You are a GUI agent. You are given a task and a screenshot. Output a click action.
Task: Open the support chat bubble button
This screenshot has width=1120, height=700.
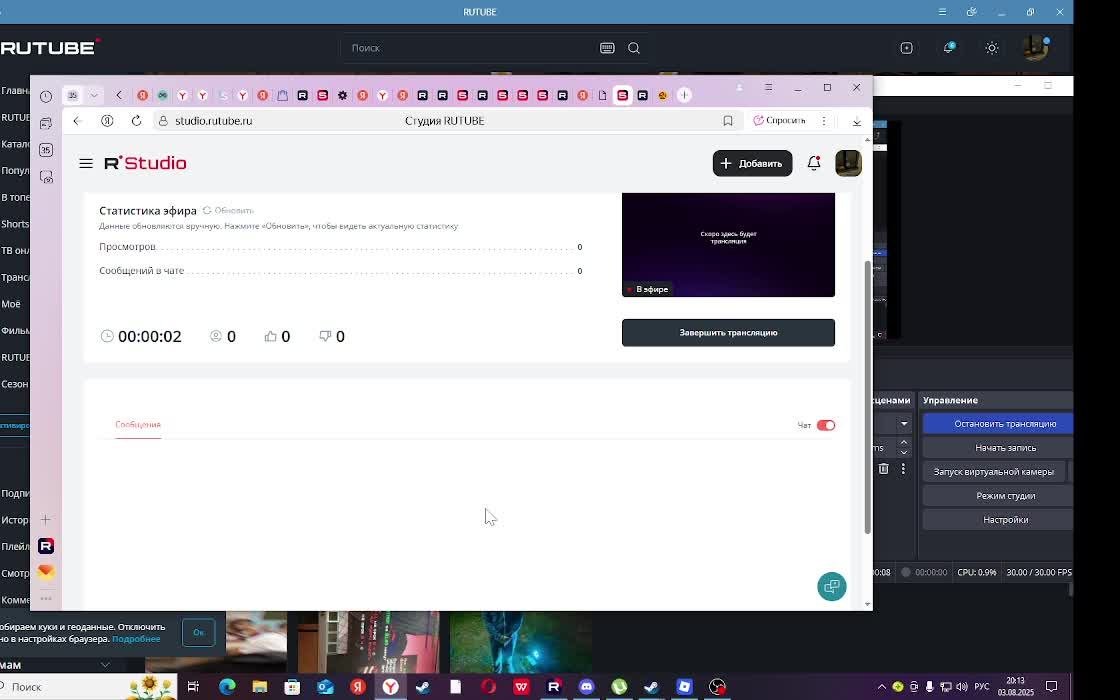tap(831, 586)
